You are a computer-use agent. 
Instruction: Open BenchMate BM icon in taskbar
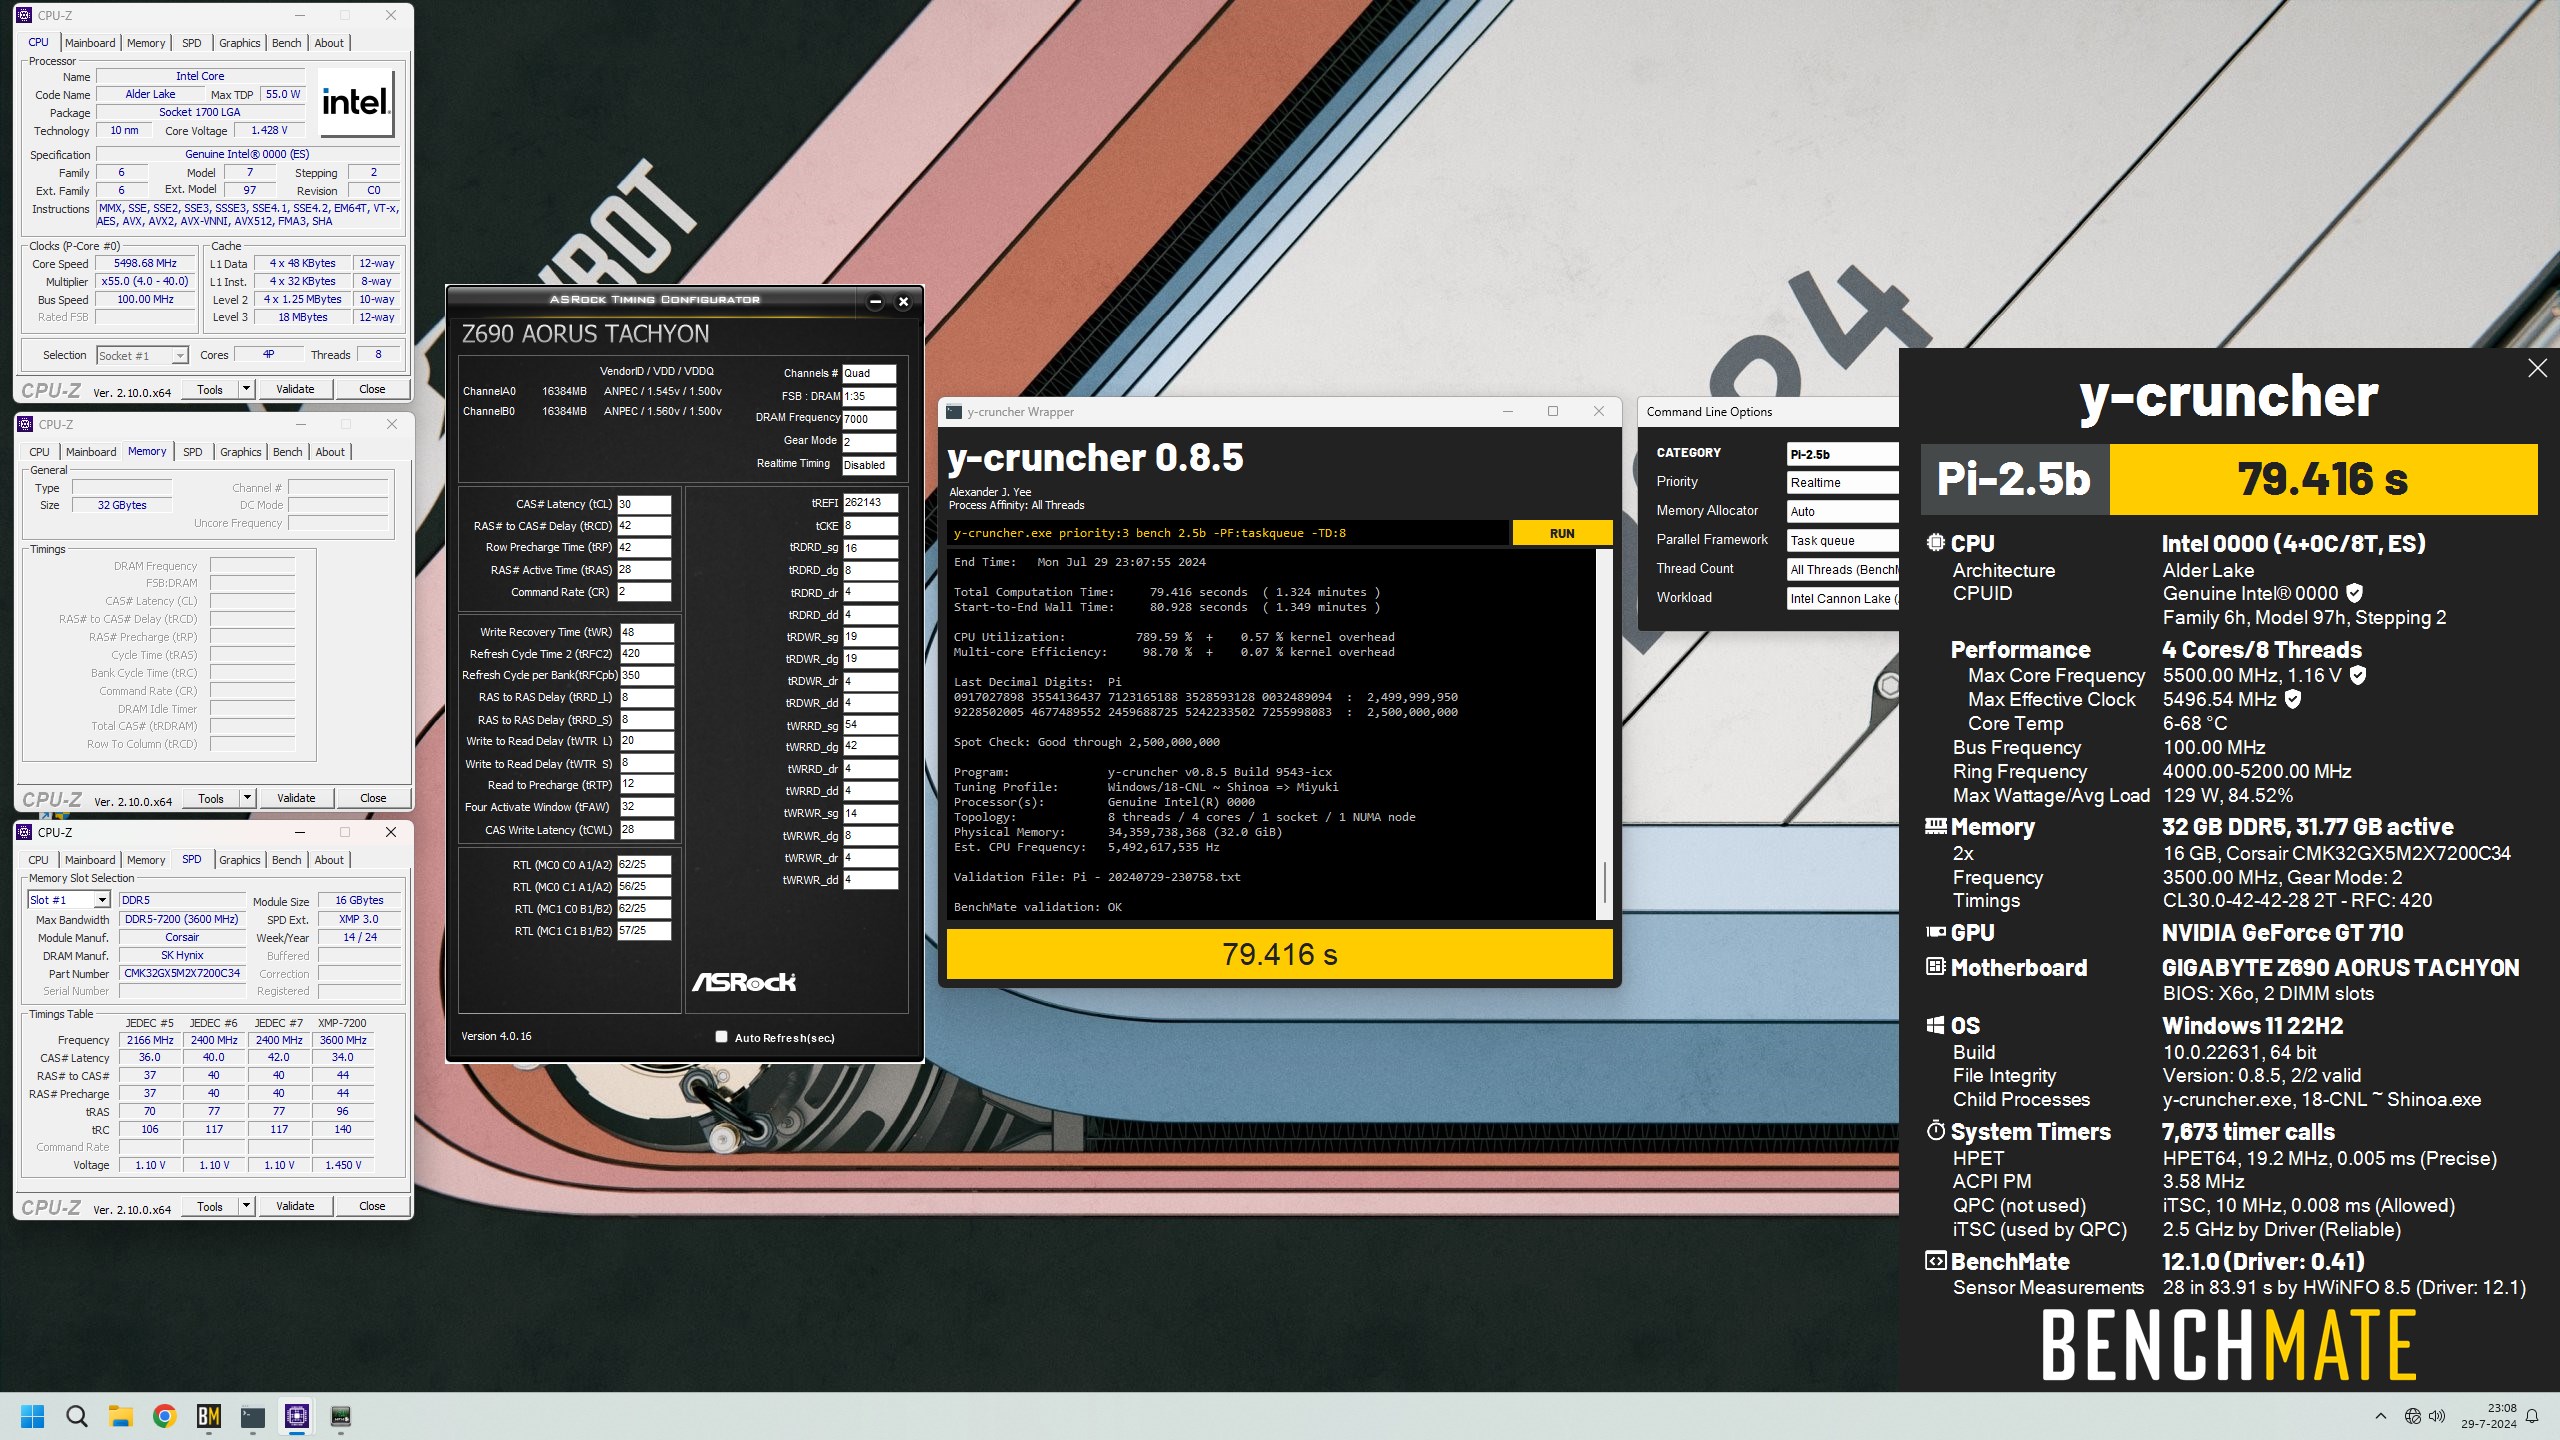point(208,1416)
